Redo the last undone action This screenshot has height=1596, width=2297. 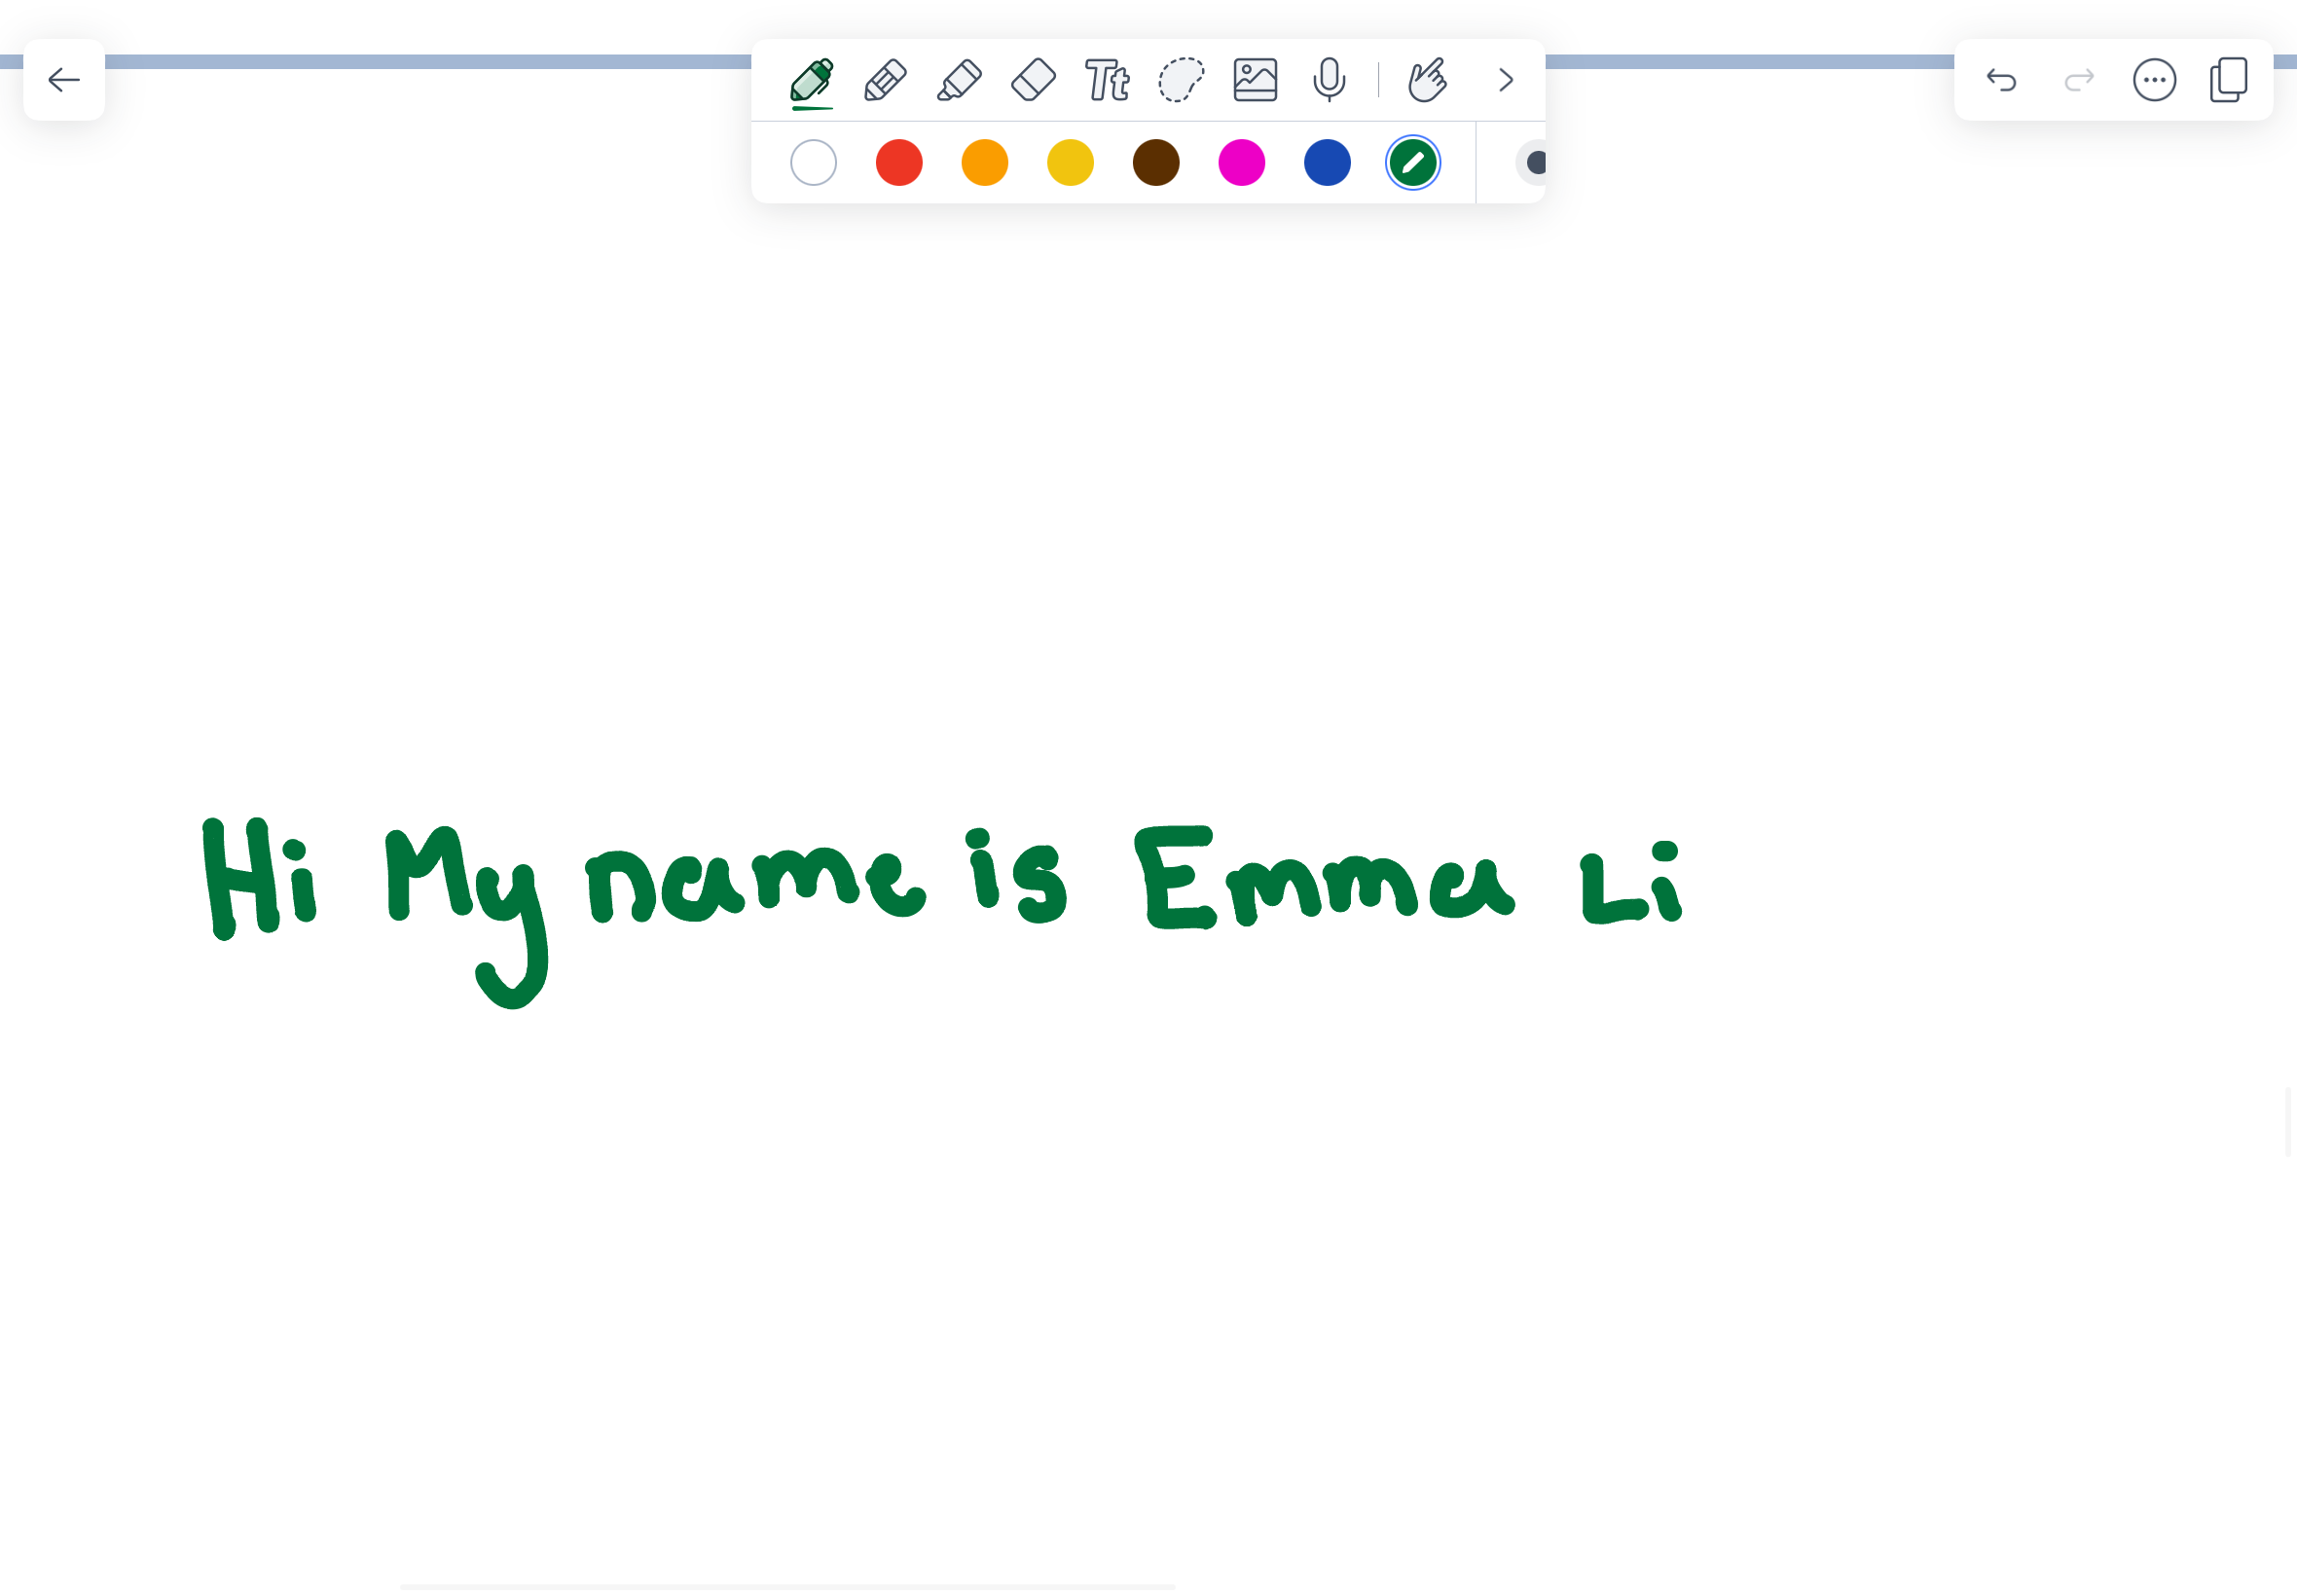click(2079, 80)
